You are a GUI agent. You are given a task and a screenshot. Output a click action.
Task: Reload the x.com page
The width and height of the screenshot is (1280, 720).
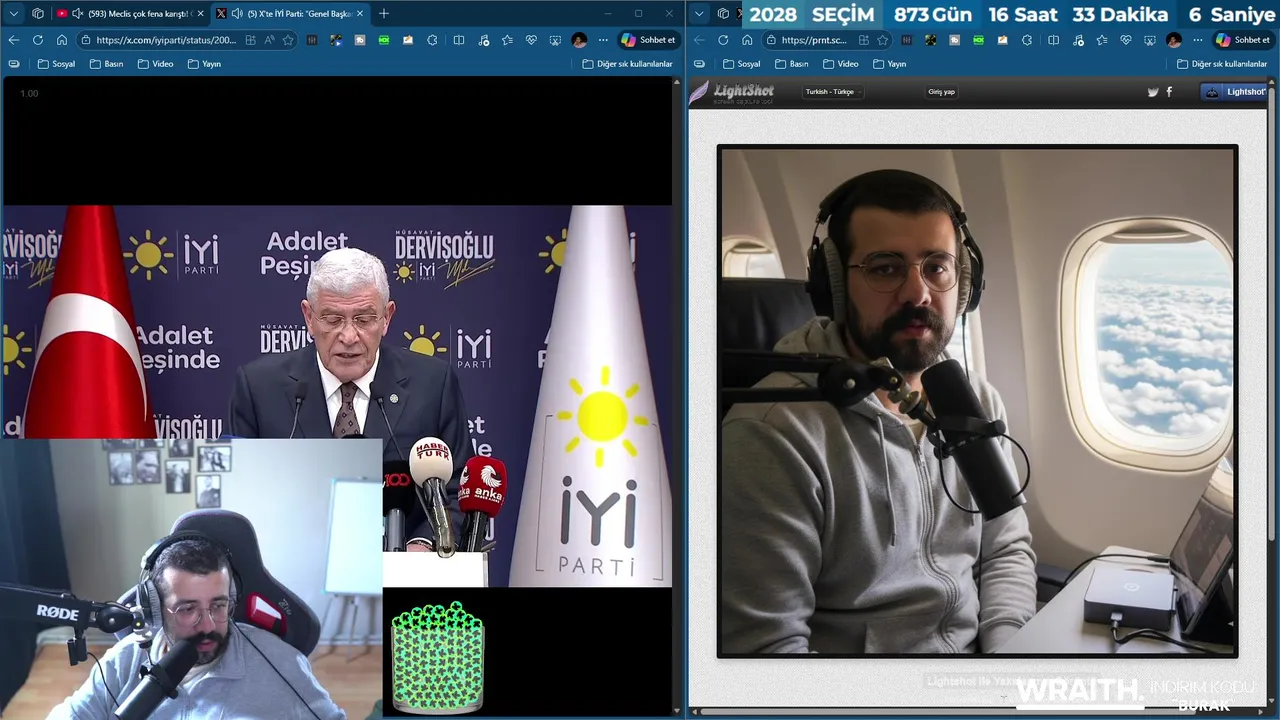pyautogui.click(x=38, y=40)
